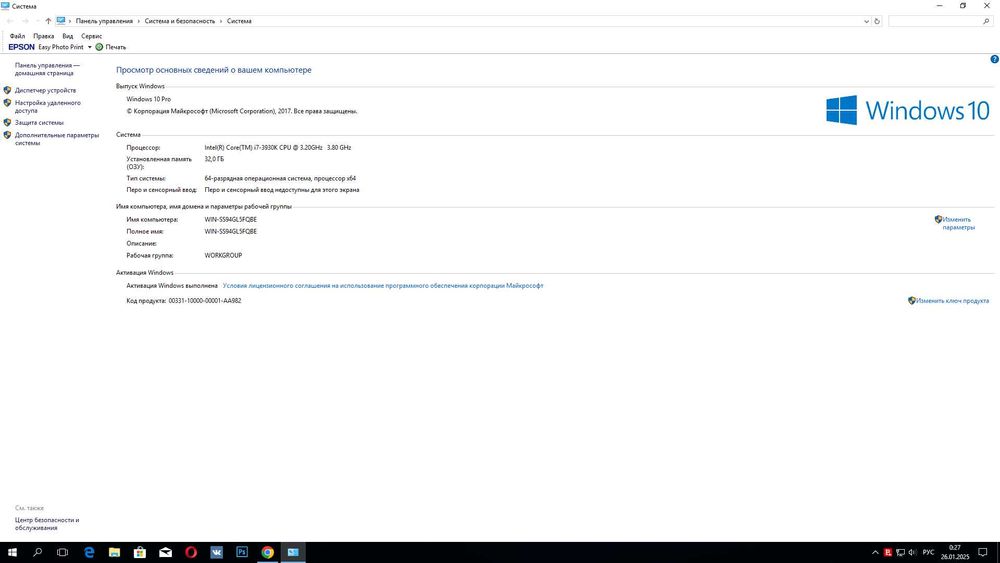Open the Windows Start menu
This screenshot has width=1000, height=563.
click(x=12, y=552)
